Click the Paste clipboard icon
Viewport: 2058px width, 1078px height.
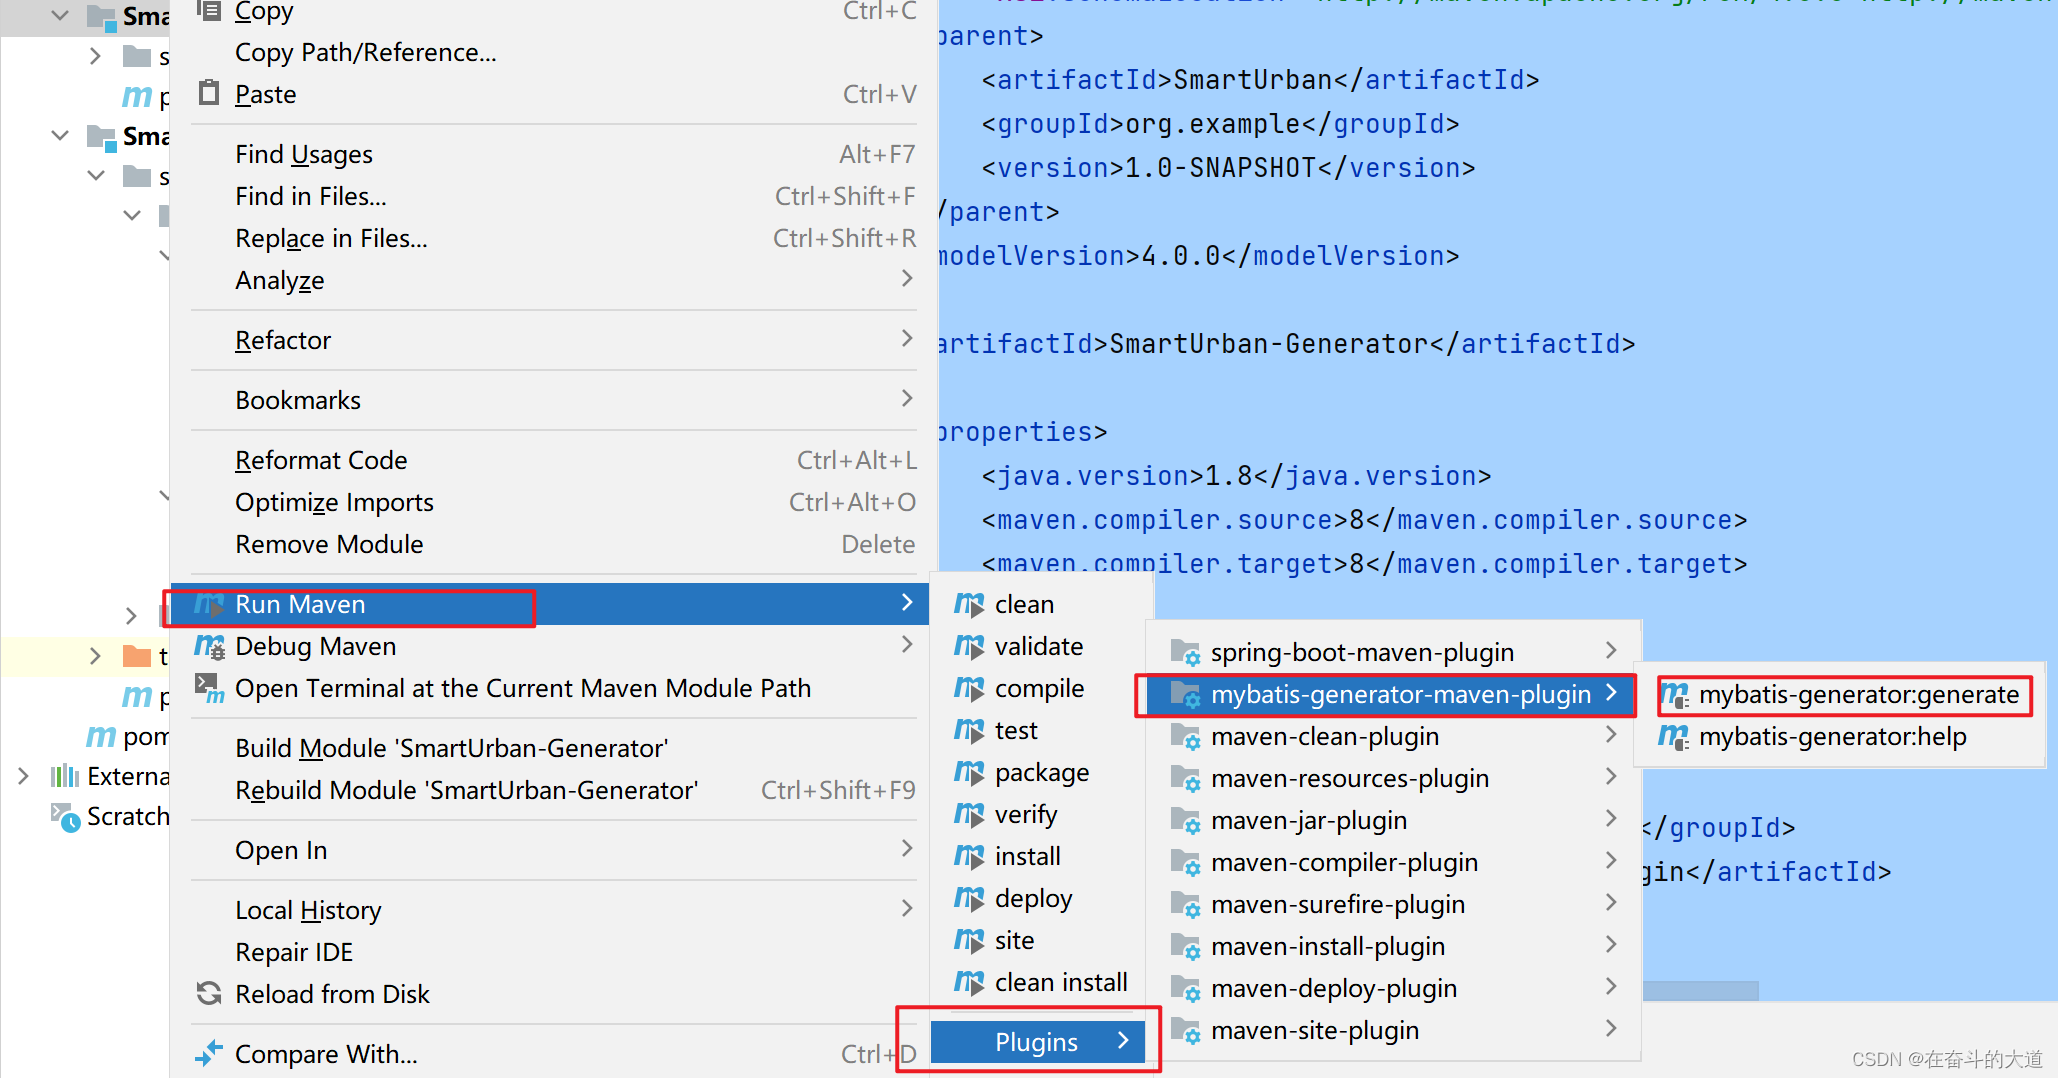coord(208,91)
